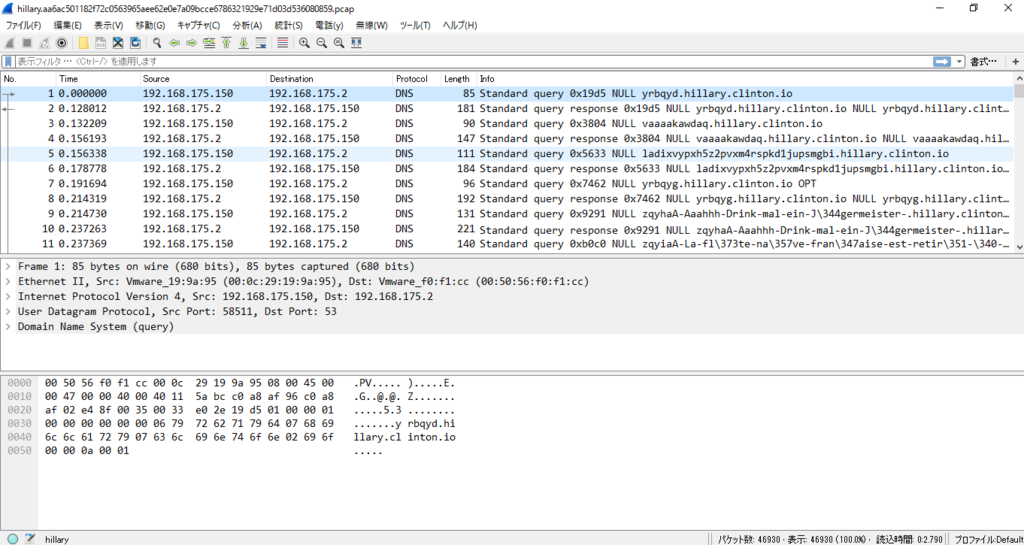Image resolution: width=1024 pixels, height=545 pixels.
Task: Open the display filter history dropdown
Action: 959,61
